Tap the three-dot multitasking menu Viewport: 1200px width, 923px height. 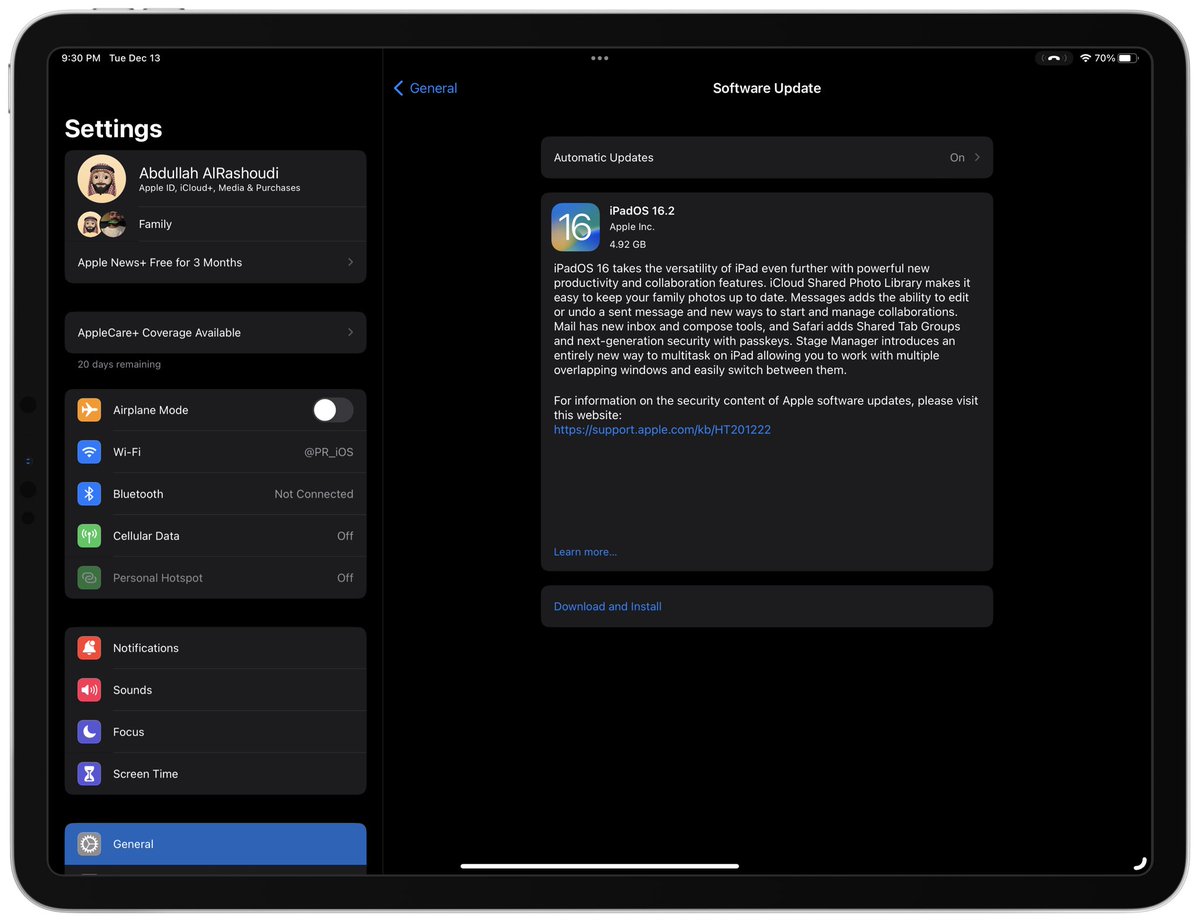(599, 58)
